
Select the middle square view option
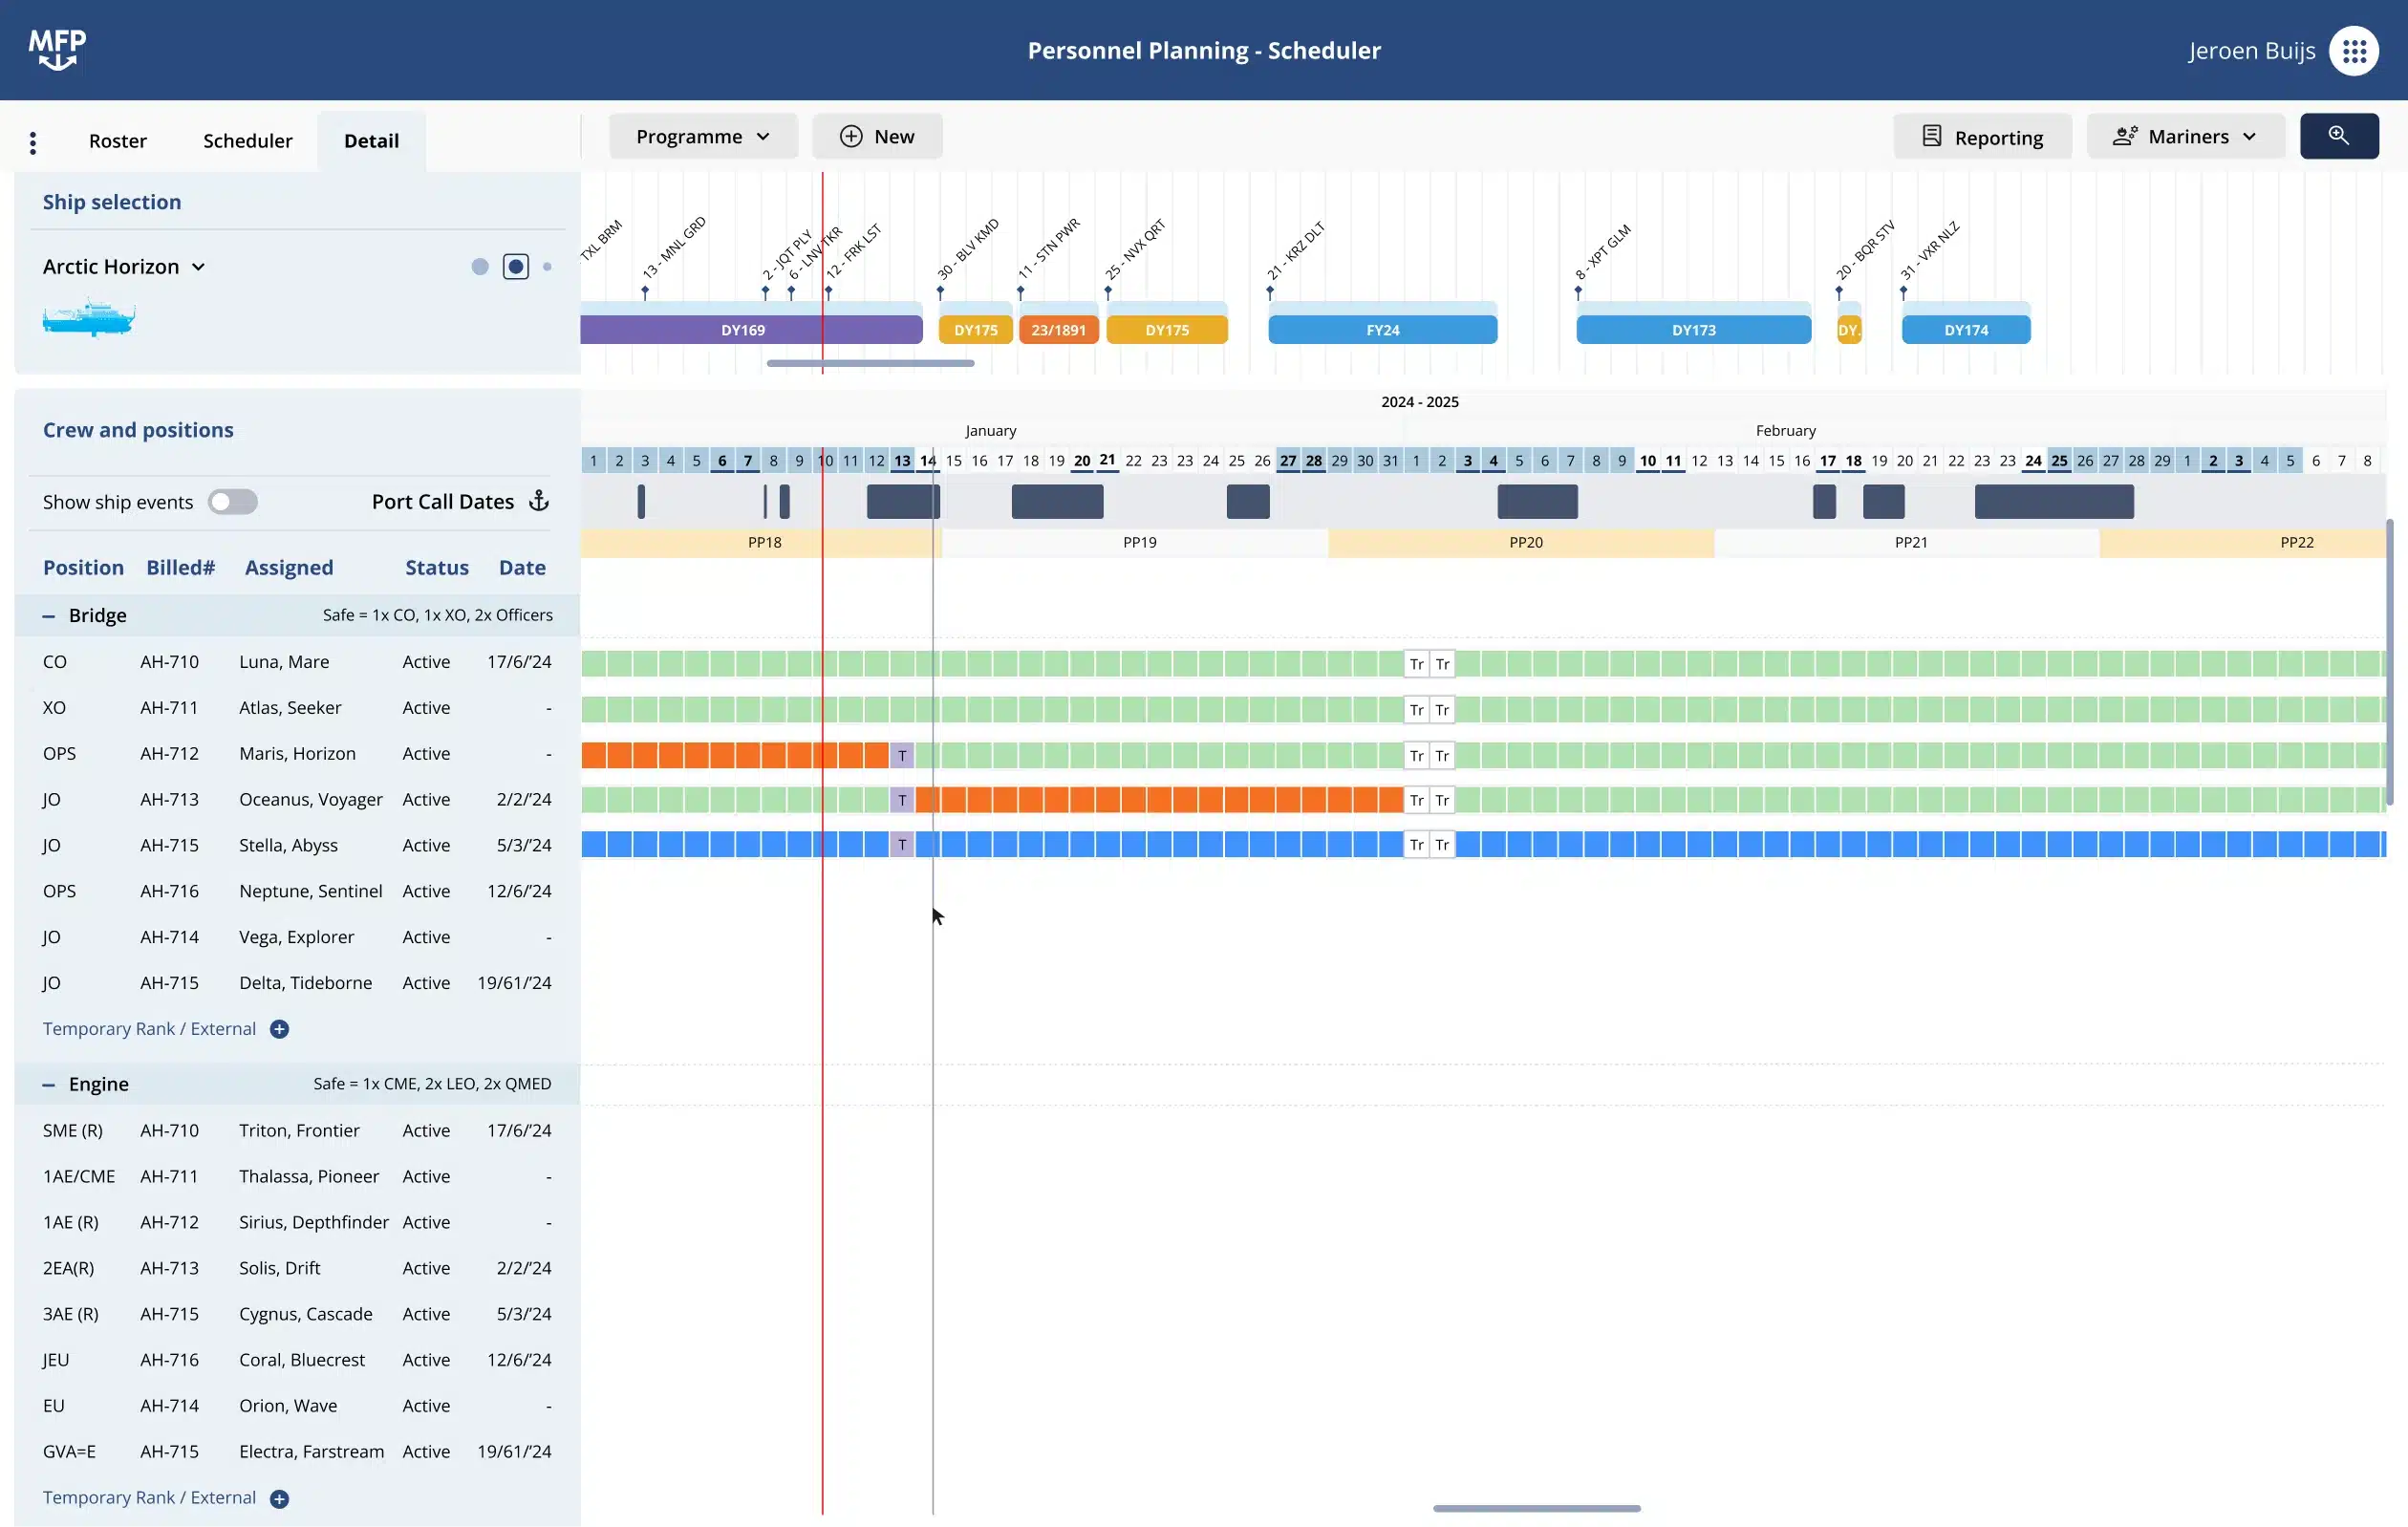(516, 266)
